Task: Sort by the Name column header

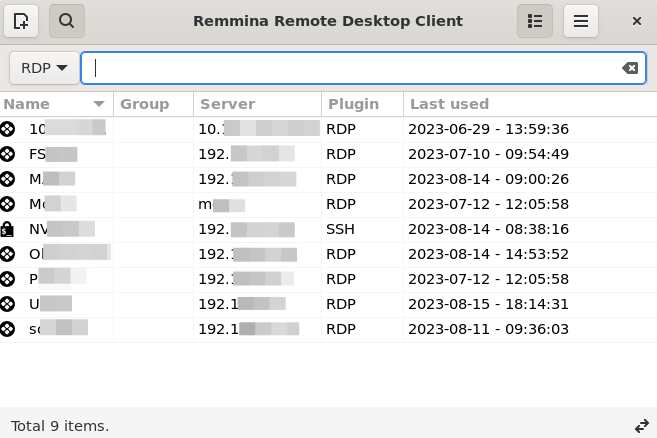Action: click(56, 104)
